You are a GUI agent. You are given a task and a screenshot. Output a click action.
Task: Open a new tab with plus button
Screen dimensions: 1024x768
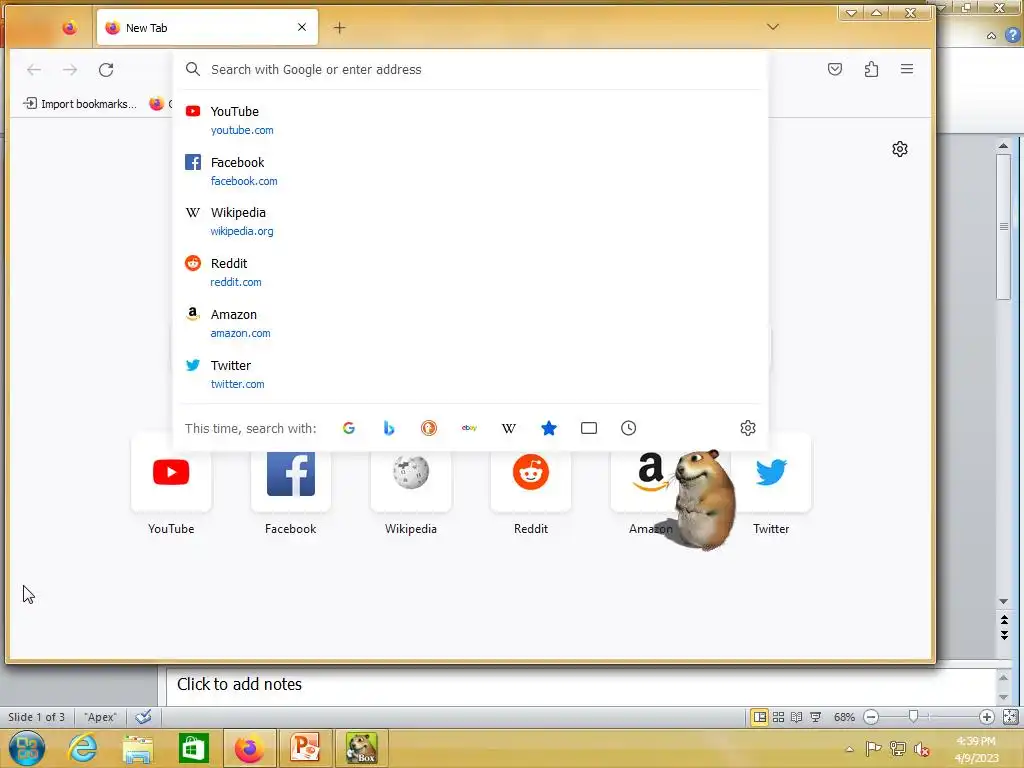(340, 27)
